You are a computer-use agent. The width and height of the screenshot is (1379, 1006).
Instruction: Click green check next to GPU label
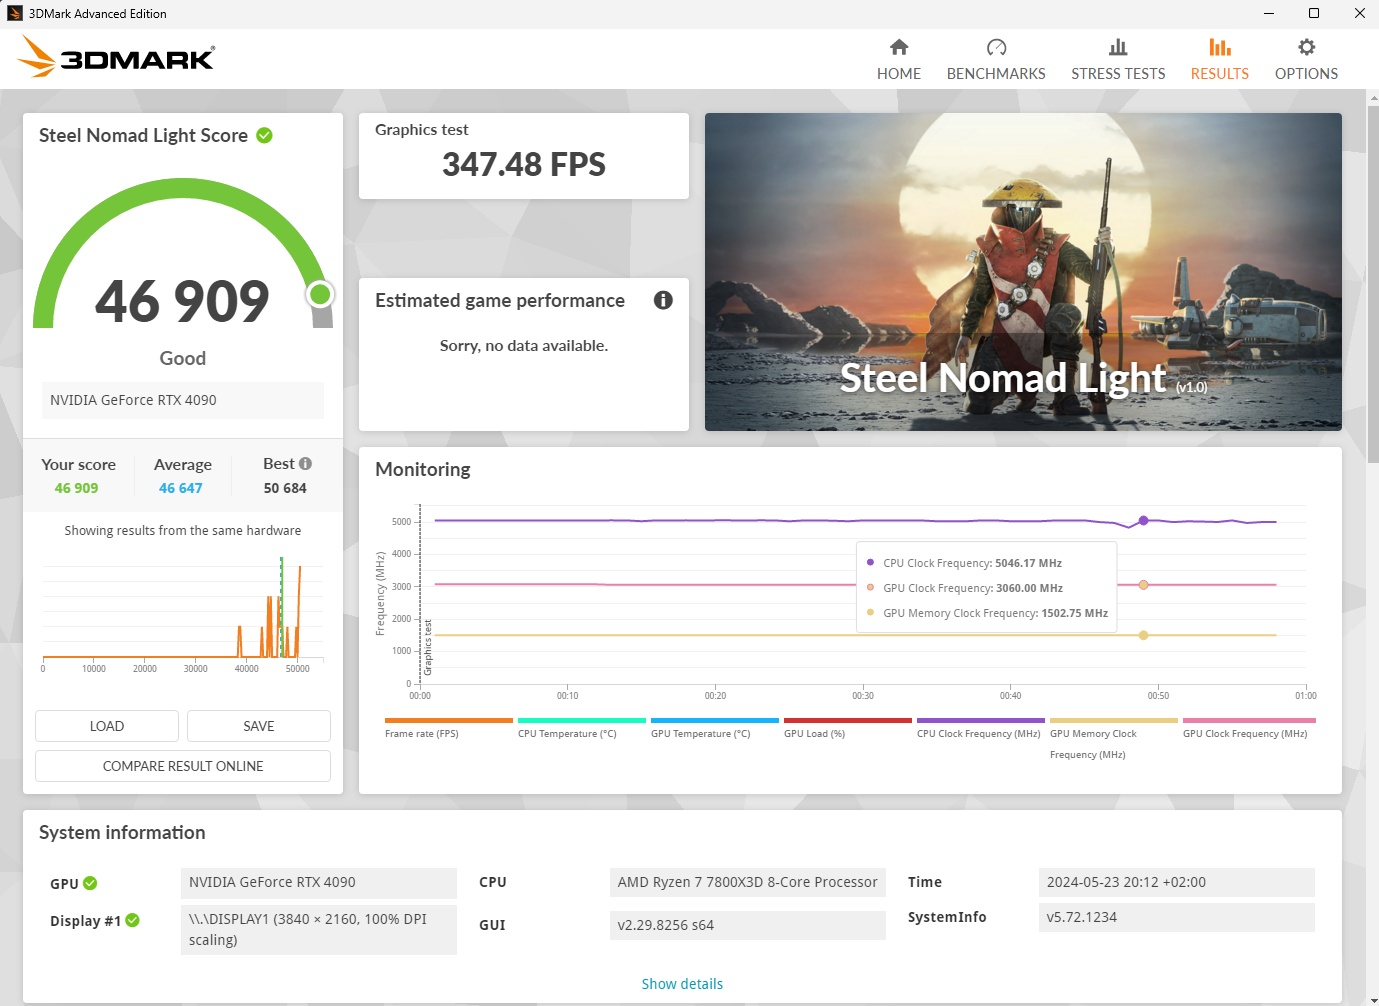coord(90,883)
